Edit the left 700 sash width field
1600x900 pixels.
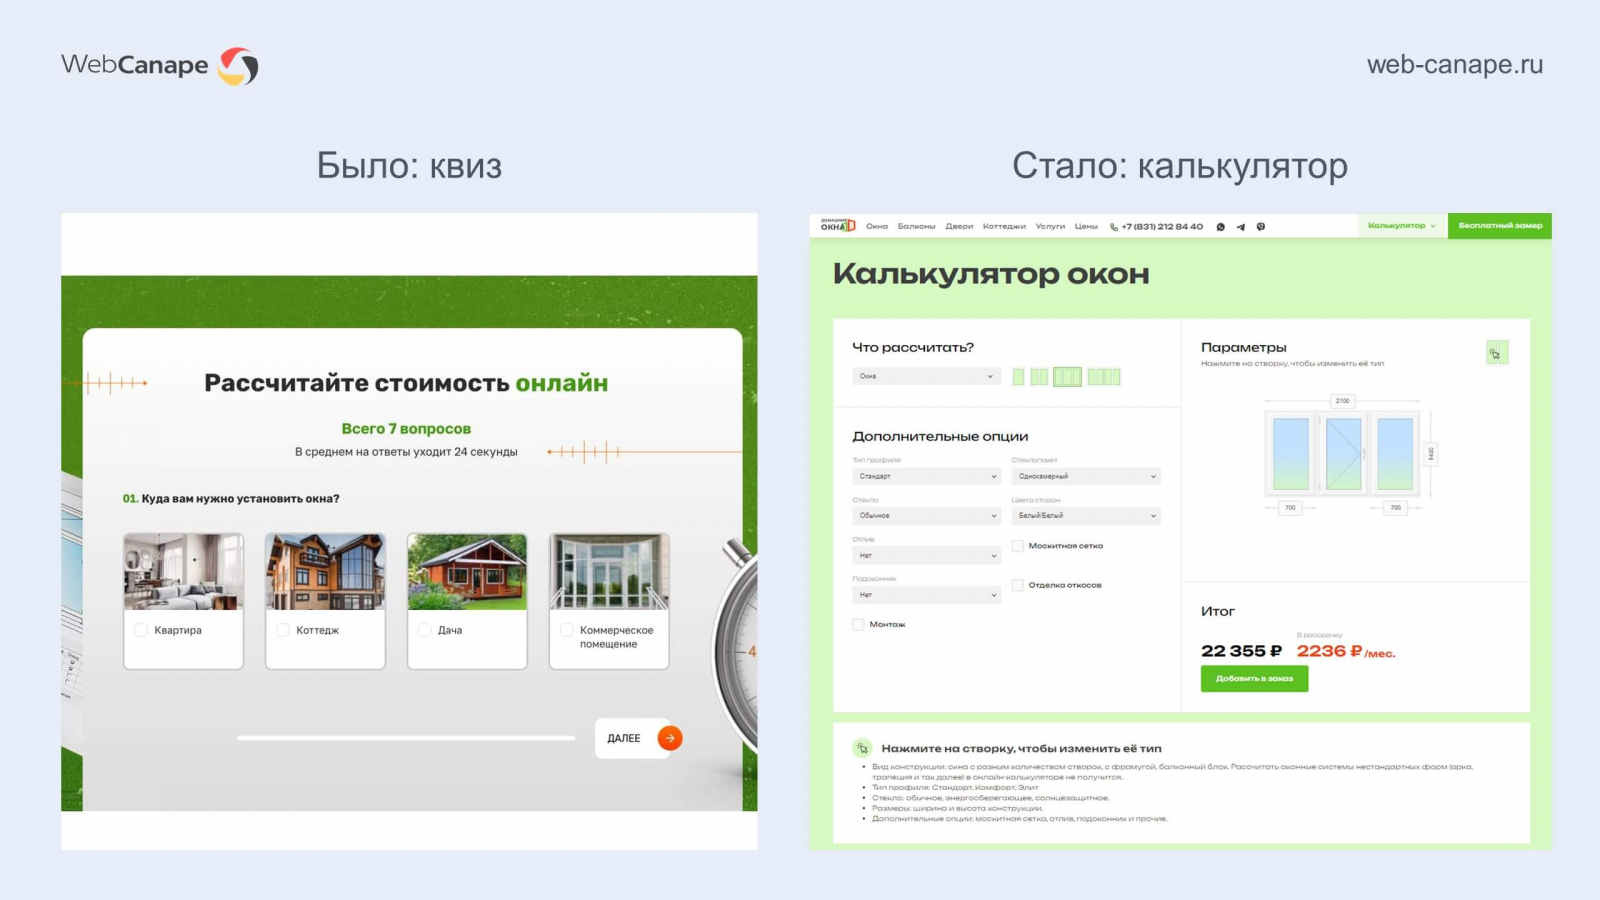(x=1290, y=508)
